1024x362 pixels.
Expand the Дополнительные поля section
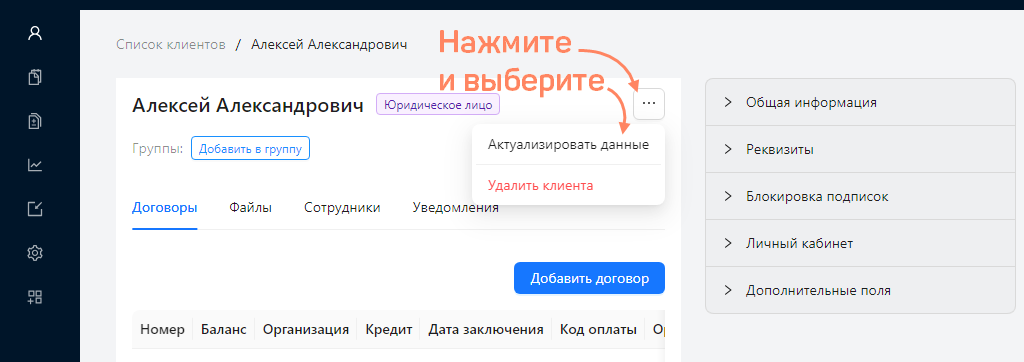(860, 291)
